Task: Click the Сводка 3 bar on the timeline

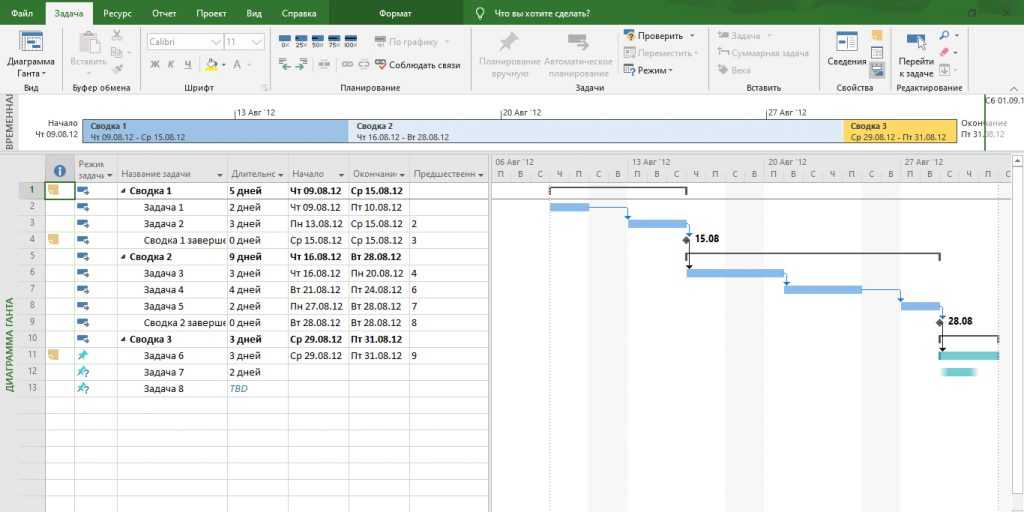Action: tap(900, 132)
